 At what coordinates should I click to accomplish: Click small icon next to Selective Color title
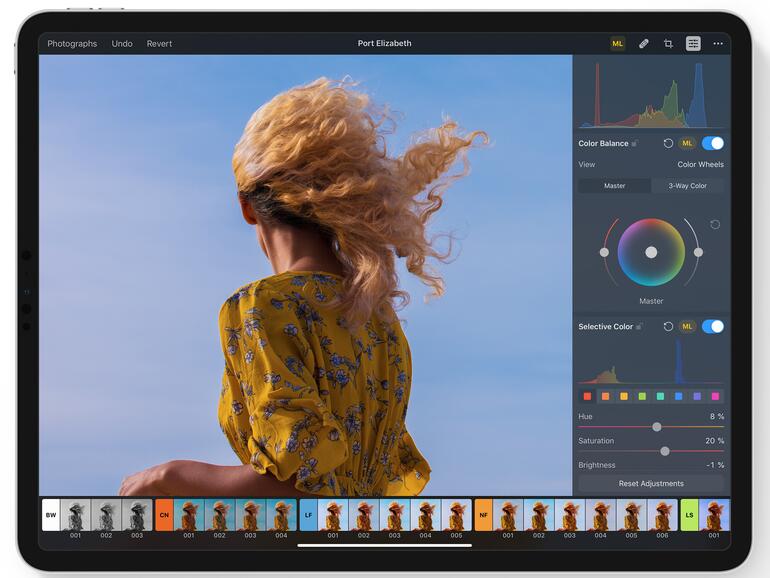click(639, 327)
